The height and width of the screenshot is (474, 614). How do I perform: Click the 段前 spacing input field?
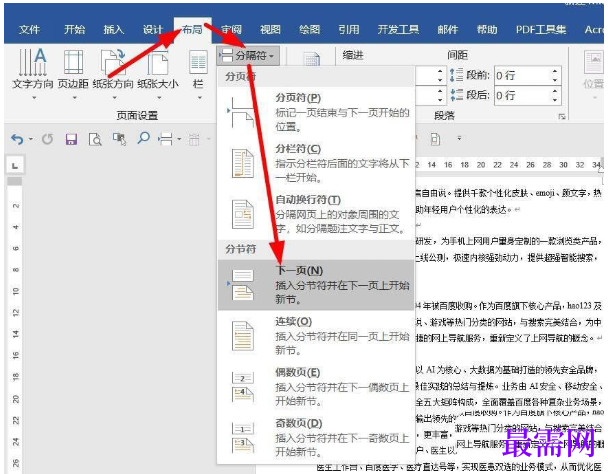522,75
